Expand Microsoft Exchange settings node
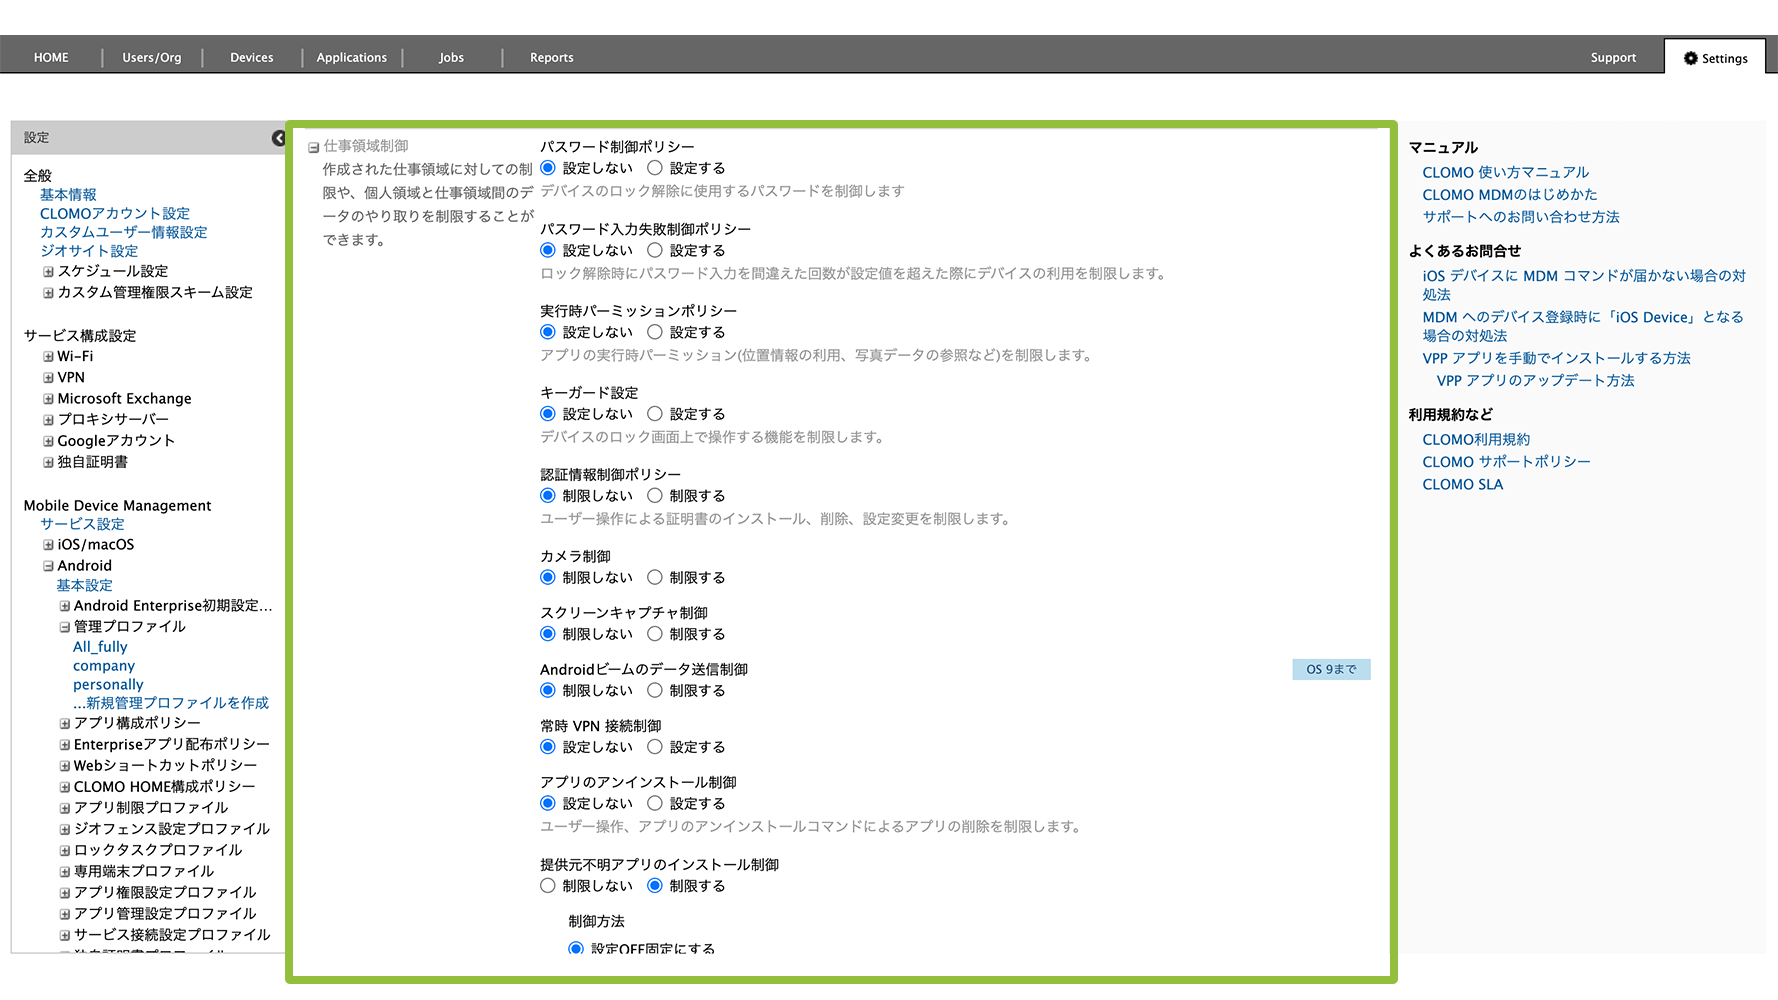The width and height of the screenshot is (1778, 1000). (48, 399)
